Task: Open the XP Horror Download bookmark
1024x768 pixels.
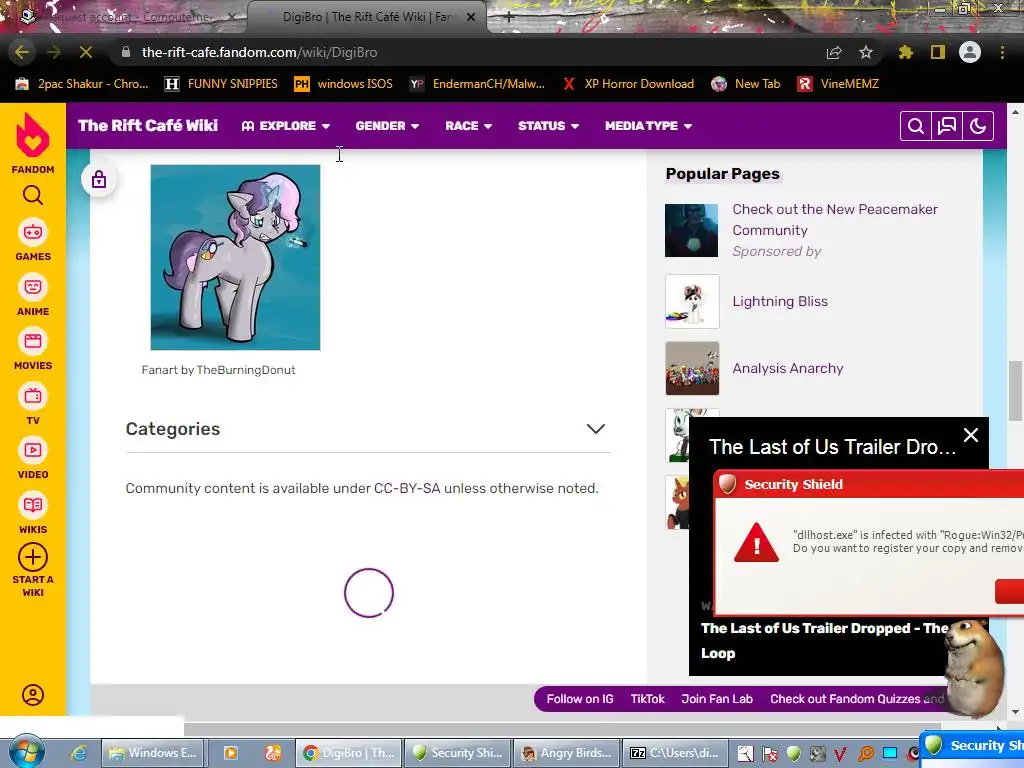Action: point(628,84)
